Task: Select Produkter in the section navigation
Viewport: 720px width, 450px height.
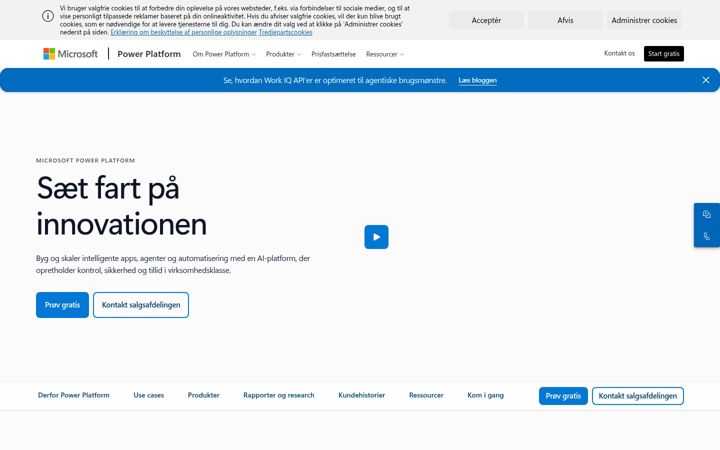Action: click(x=203, y=395)
